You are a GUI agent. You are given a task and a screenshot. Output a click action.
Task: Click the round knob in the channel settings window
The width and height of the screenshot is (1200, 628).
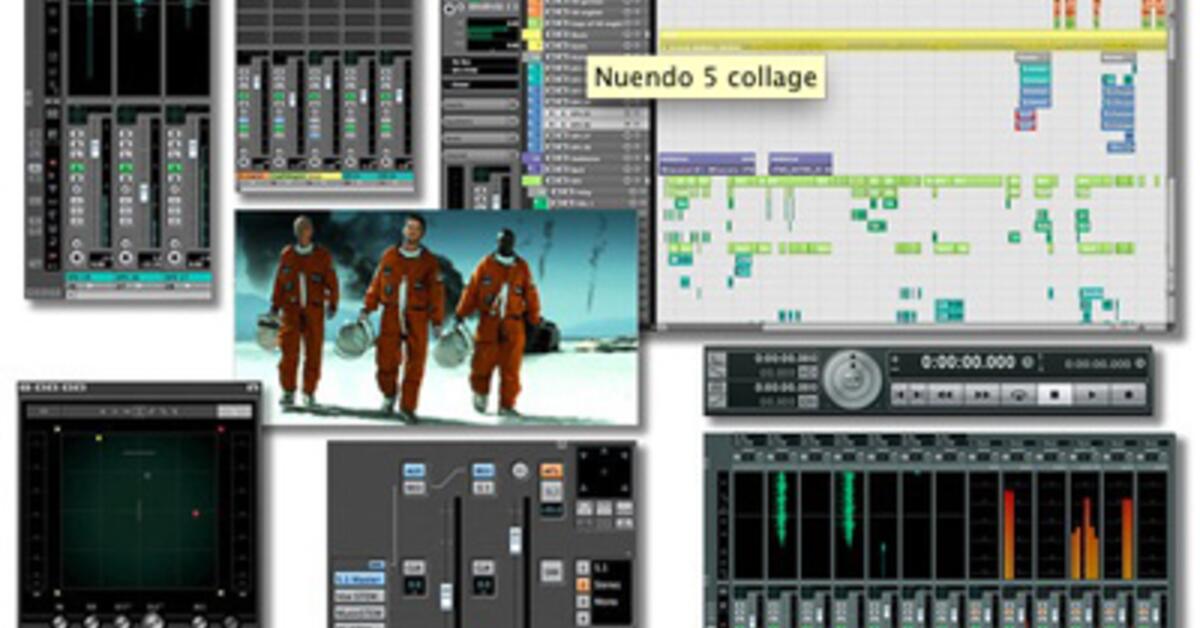(519, 470)
